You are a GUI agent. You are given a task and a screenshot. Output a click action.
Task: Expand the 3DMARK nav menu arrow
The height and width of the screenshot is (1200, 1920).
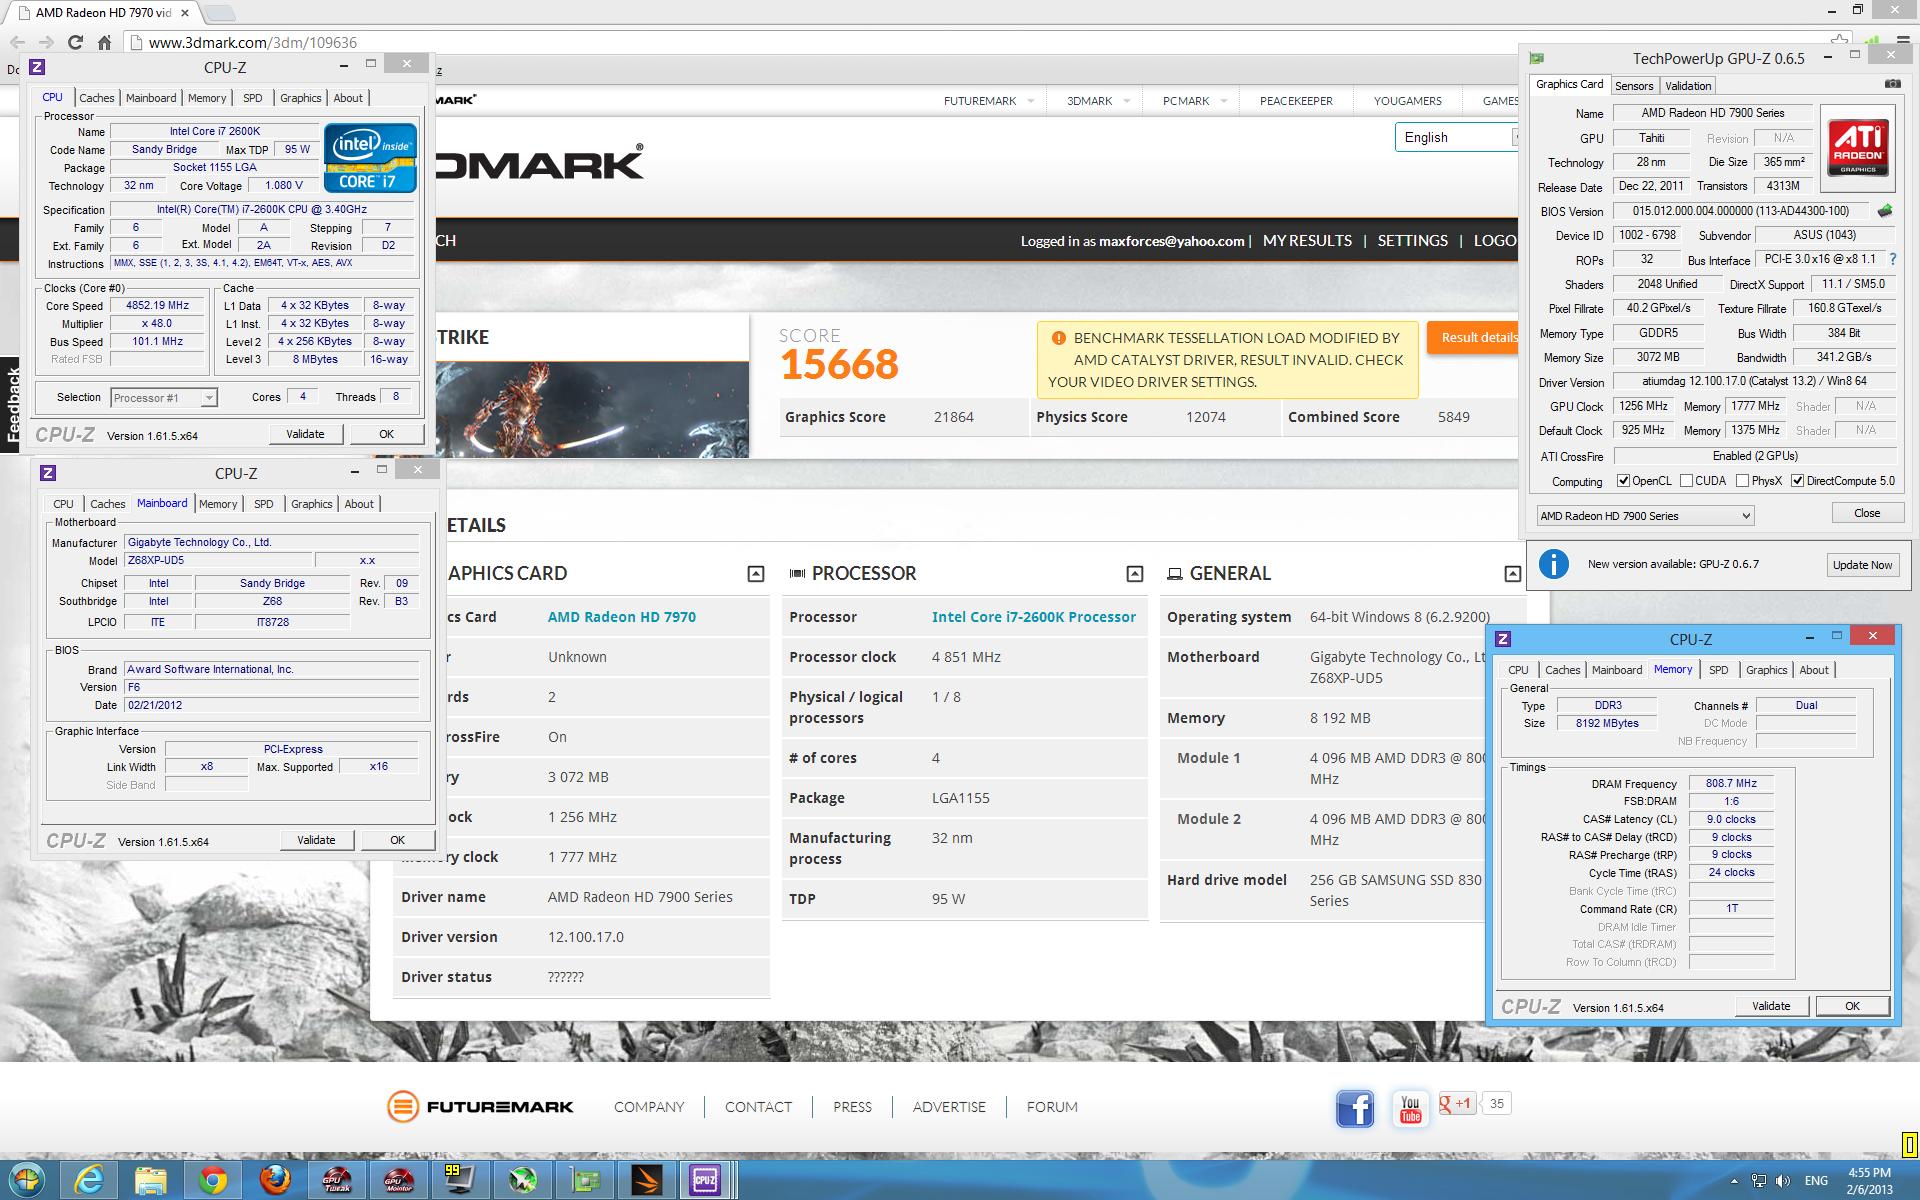pos(1127,101)
